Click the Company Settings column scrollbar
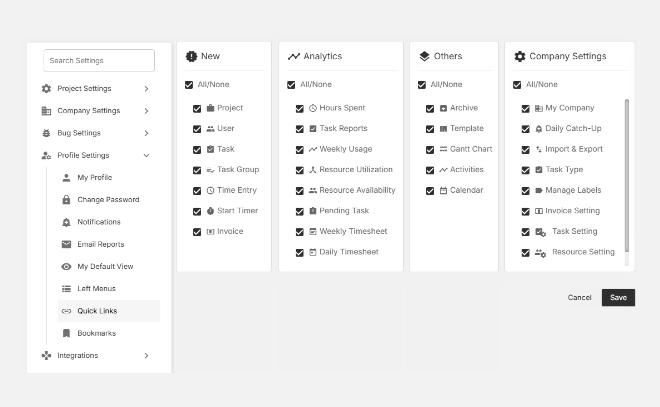 pyautogui.click(x=627, y=176)
